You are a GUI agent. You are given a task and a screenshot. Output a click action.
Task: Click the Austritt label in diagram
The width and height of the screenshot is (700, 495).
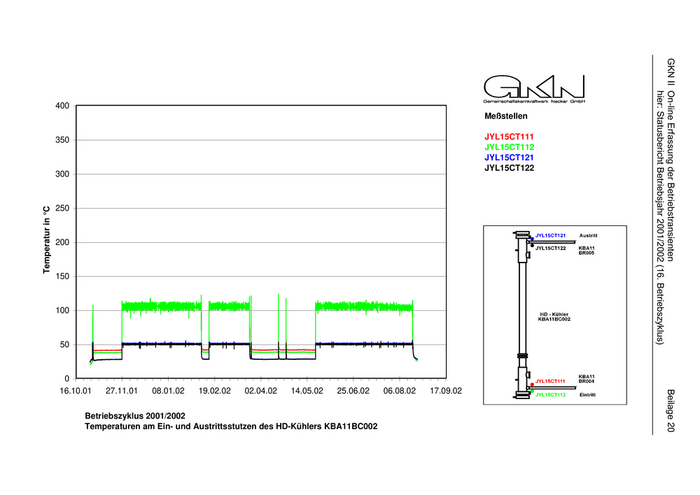click(x=588, y=235)
